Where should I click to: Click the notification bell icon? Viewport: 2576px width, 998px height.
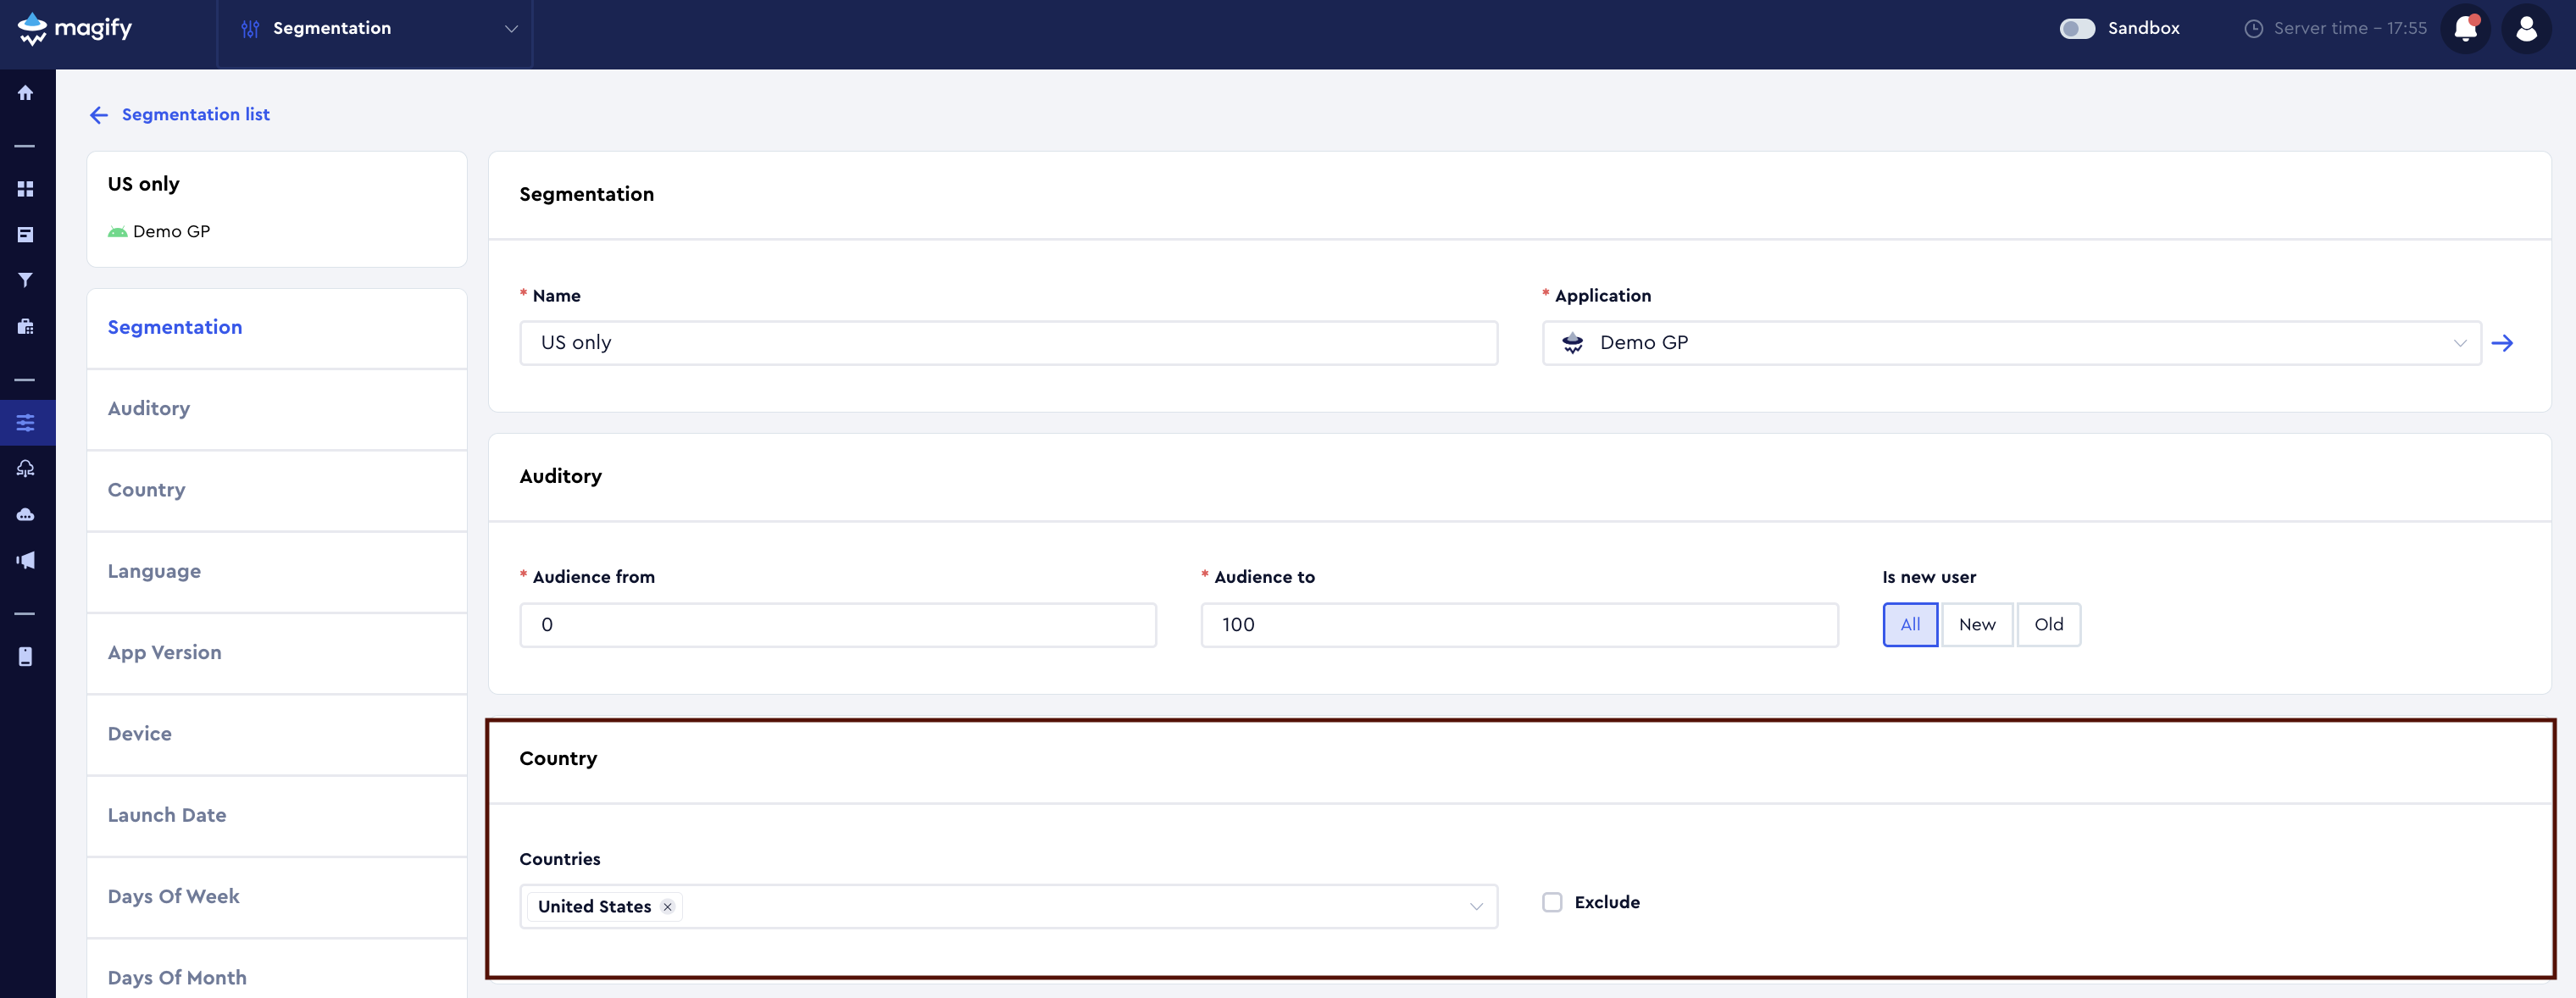coord(2465,29)
